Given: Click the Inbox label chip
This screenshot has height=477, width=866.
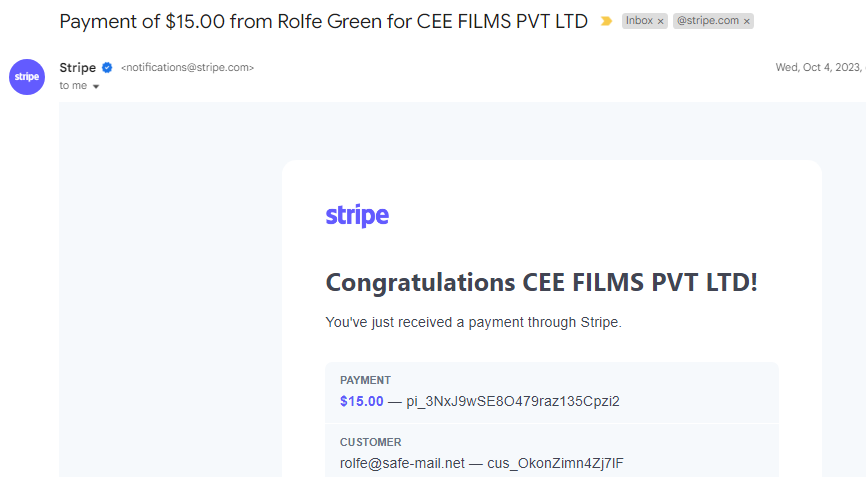Looking at the screenshot, I should coord(639,21).
